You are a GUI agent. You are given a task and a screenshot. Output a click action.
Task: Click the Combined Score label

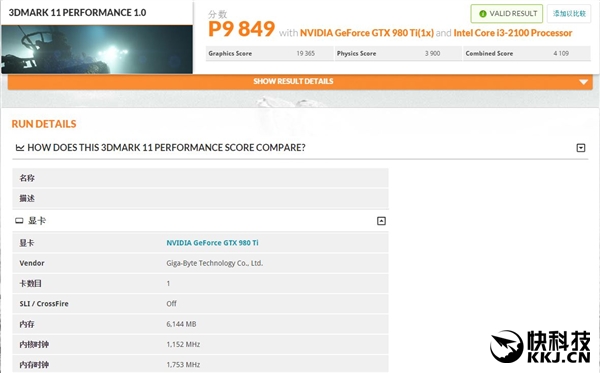coord(489,54)
